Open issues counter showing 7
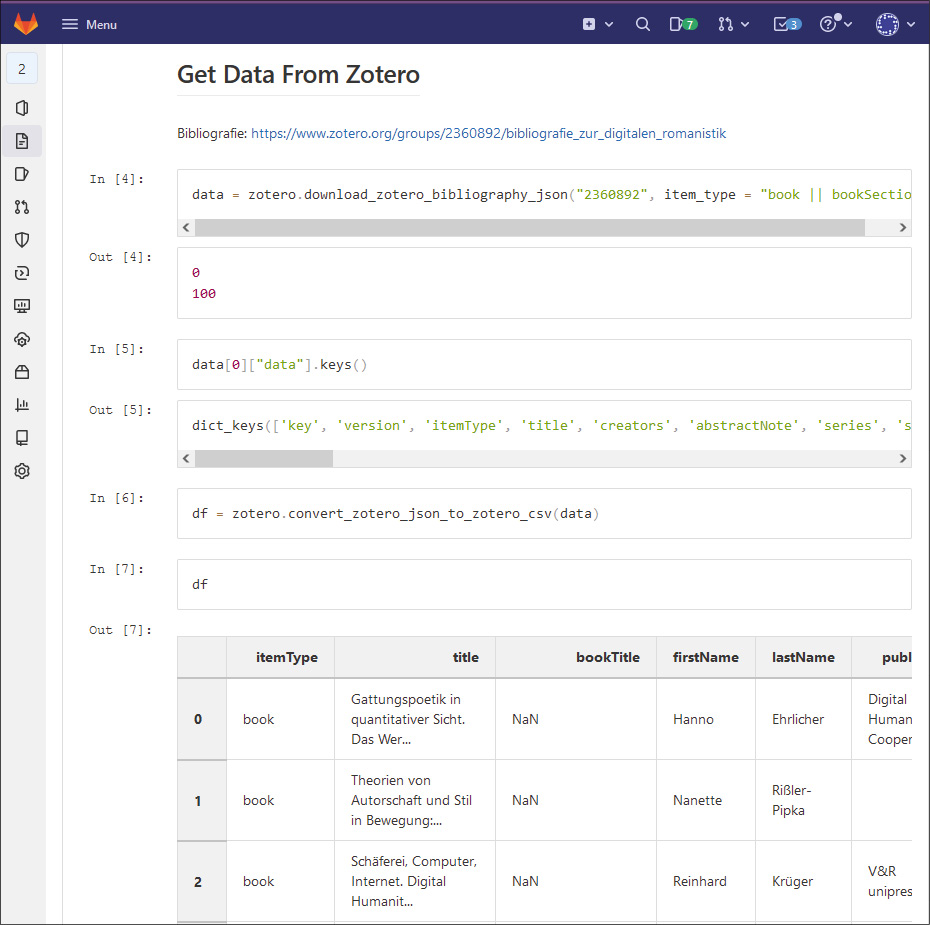The width and height of the screenshot is (930, 925). pos(683,24)
